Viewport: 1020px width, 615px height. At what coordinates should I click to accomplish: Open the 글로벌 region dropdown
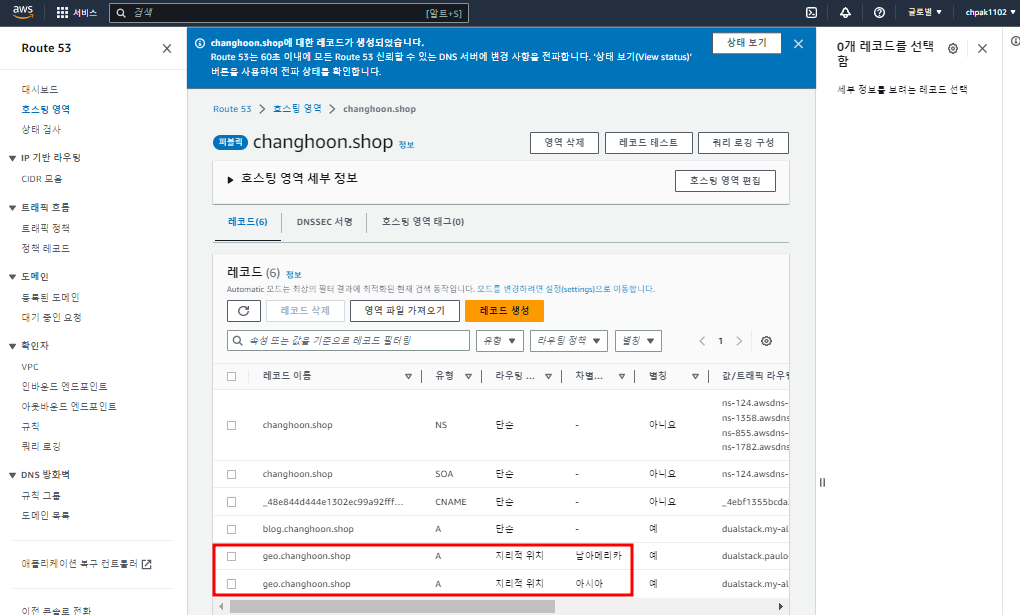click(924, 12)
